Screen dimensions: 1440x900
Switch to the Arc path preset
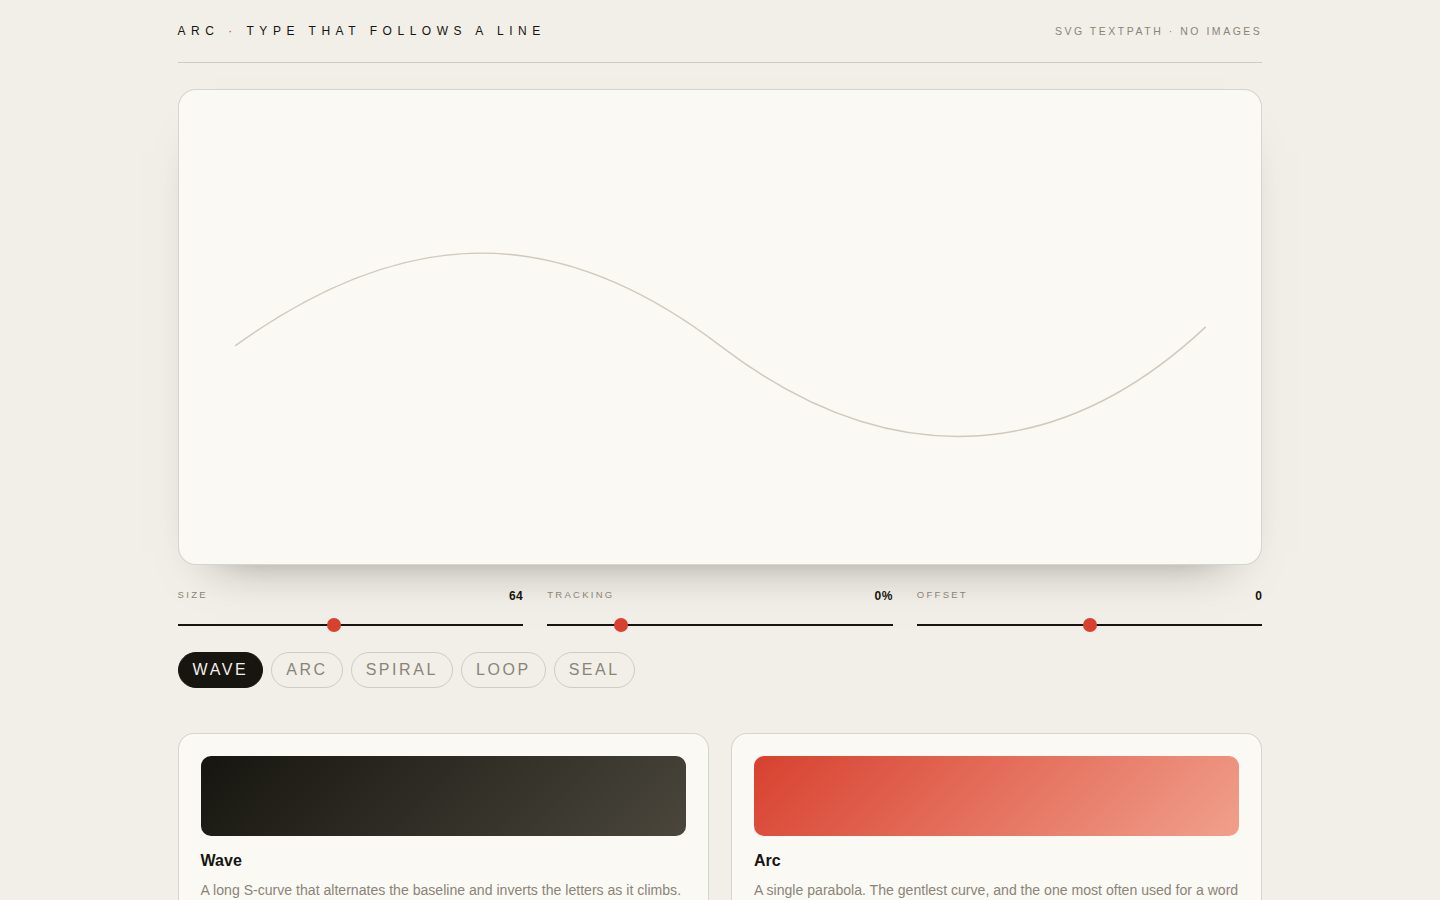[x=307, y=670]
